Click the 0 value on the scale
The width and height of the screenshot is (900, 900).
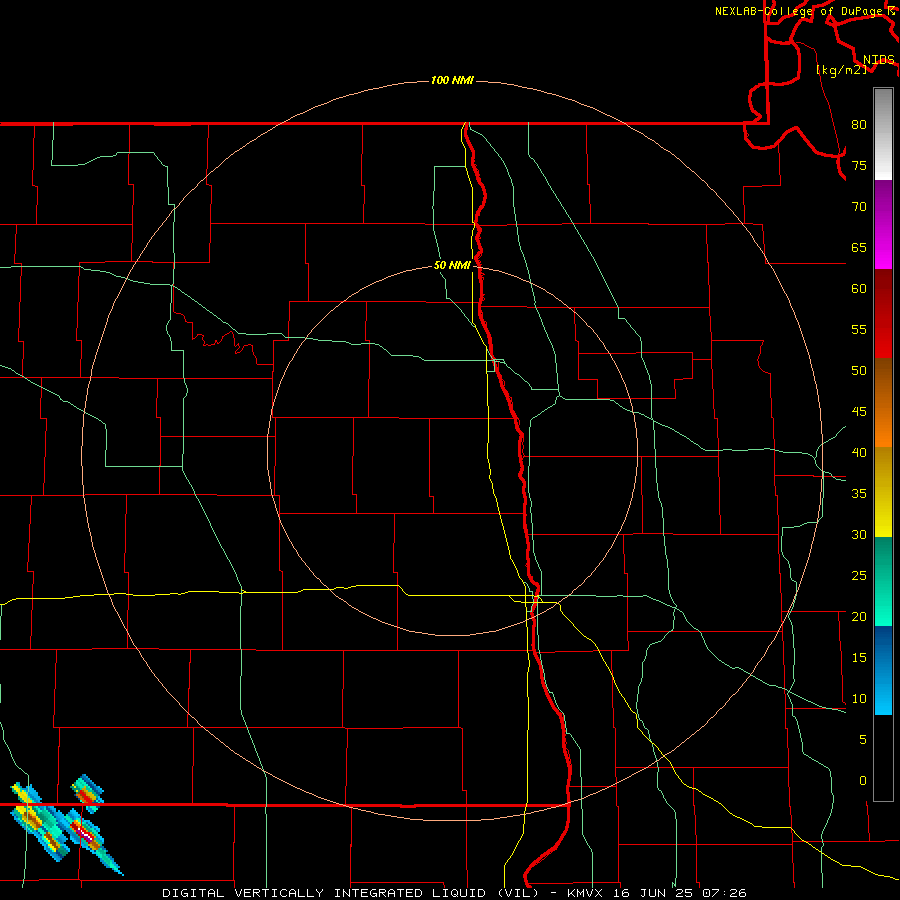click(863, 781)
